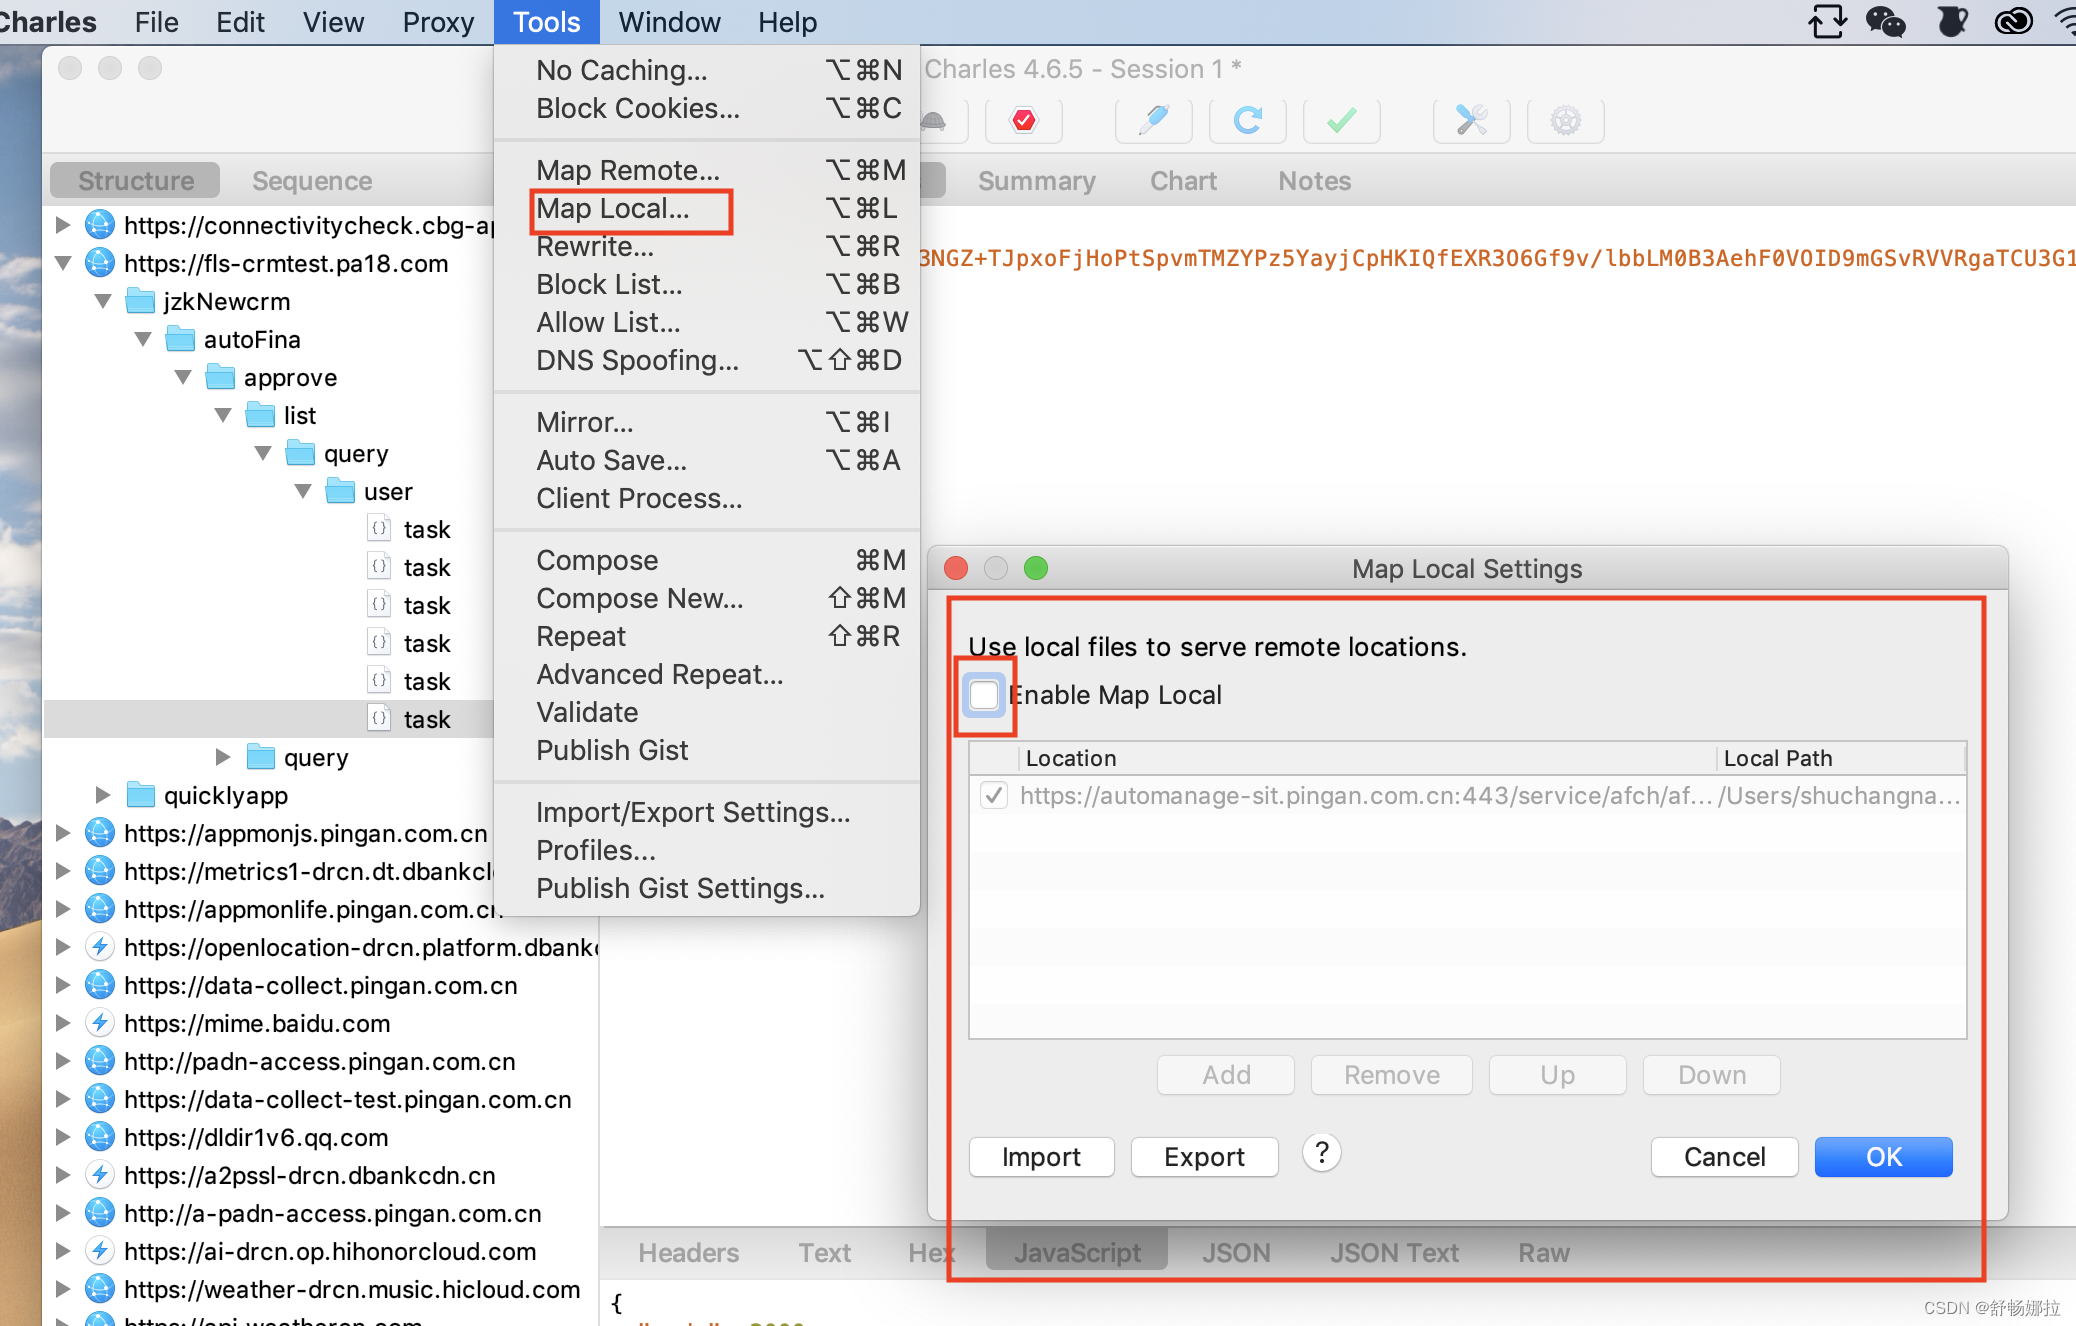Image resolution: width=2076 pixels, height=1326 pixels.
Task: Click the lightning icon of a2pssl-drcn.dbankcdn.cn
Action: [x=99, y=1175]
